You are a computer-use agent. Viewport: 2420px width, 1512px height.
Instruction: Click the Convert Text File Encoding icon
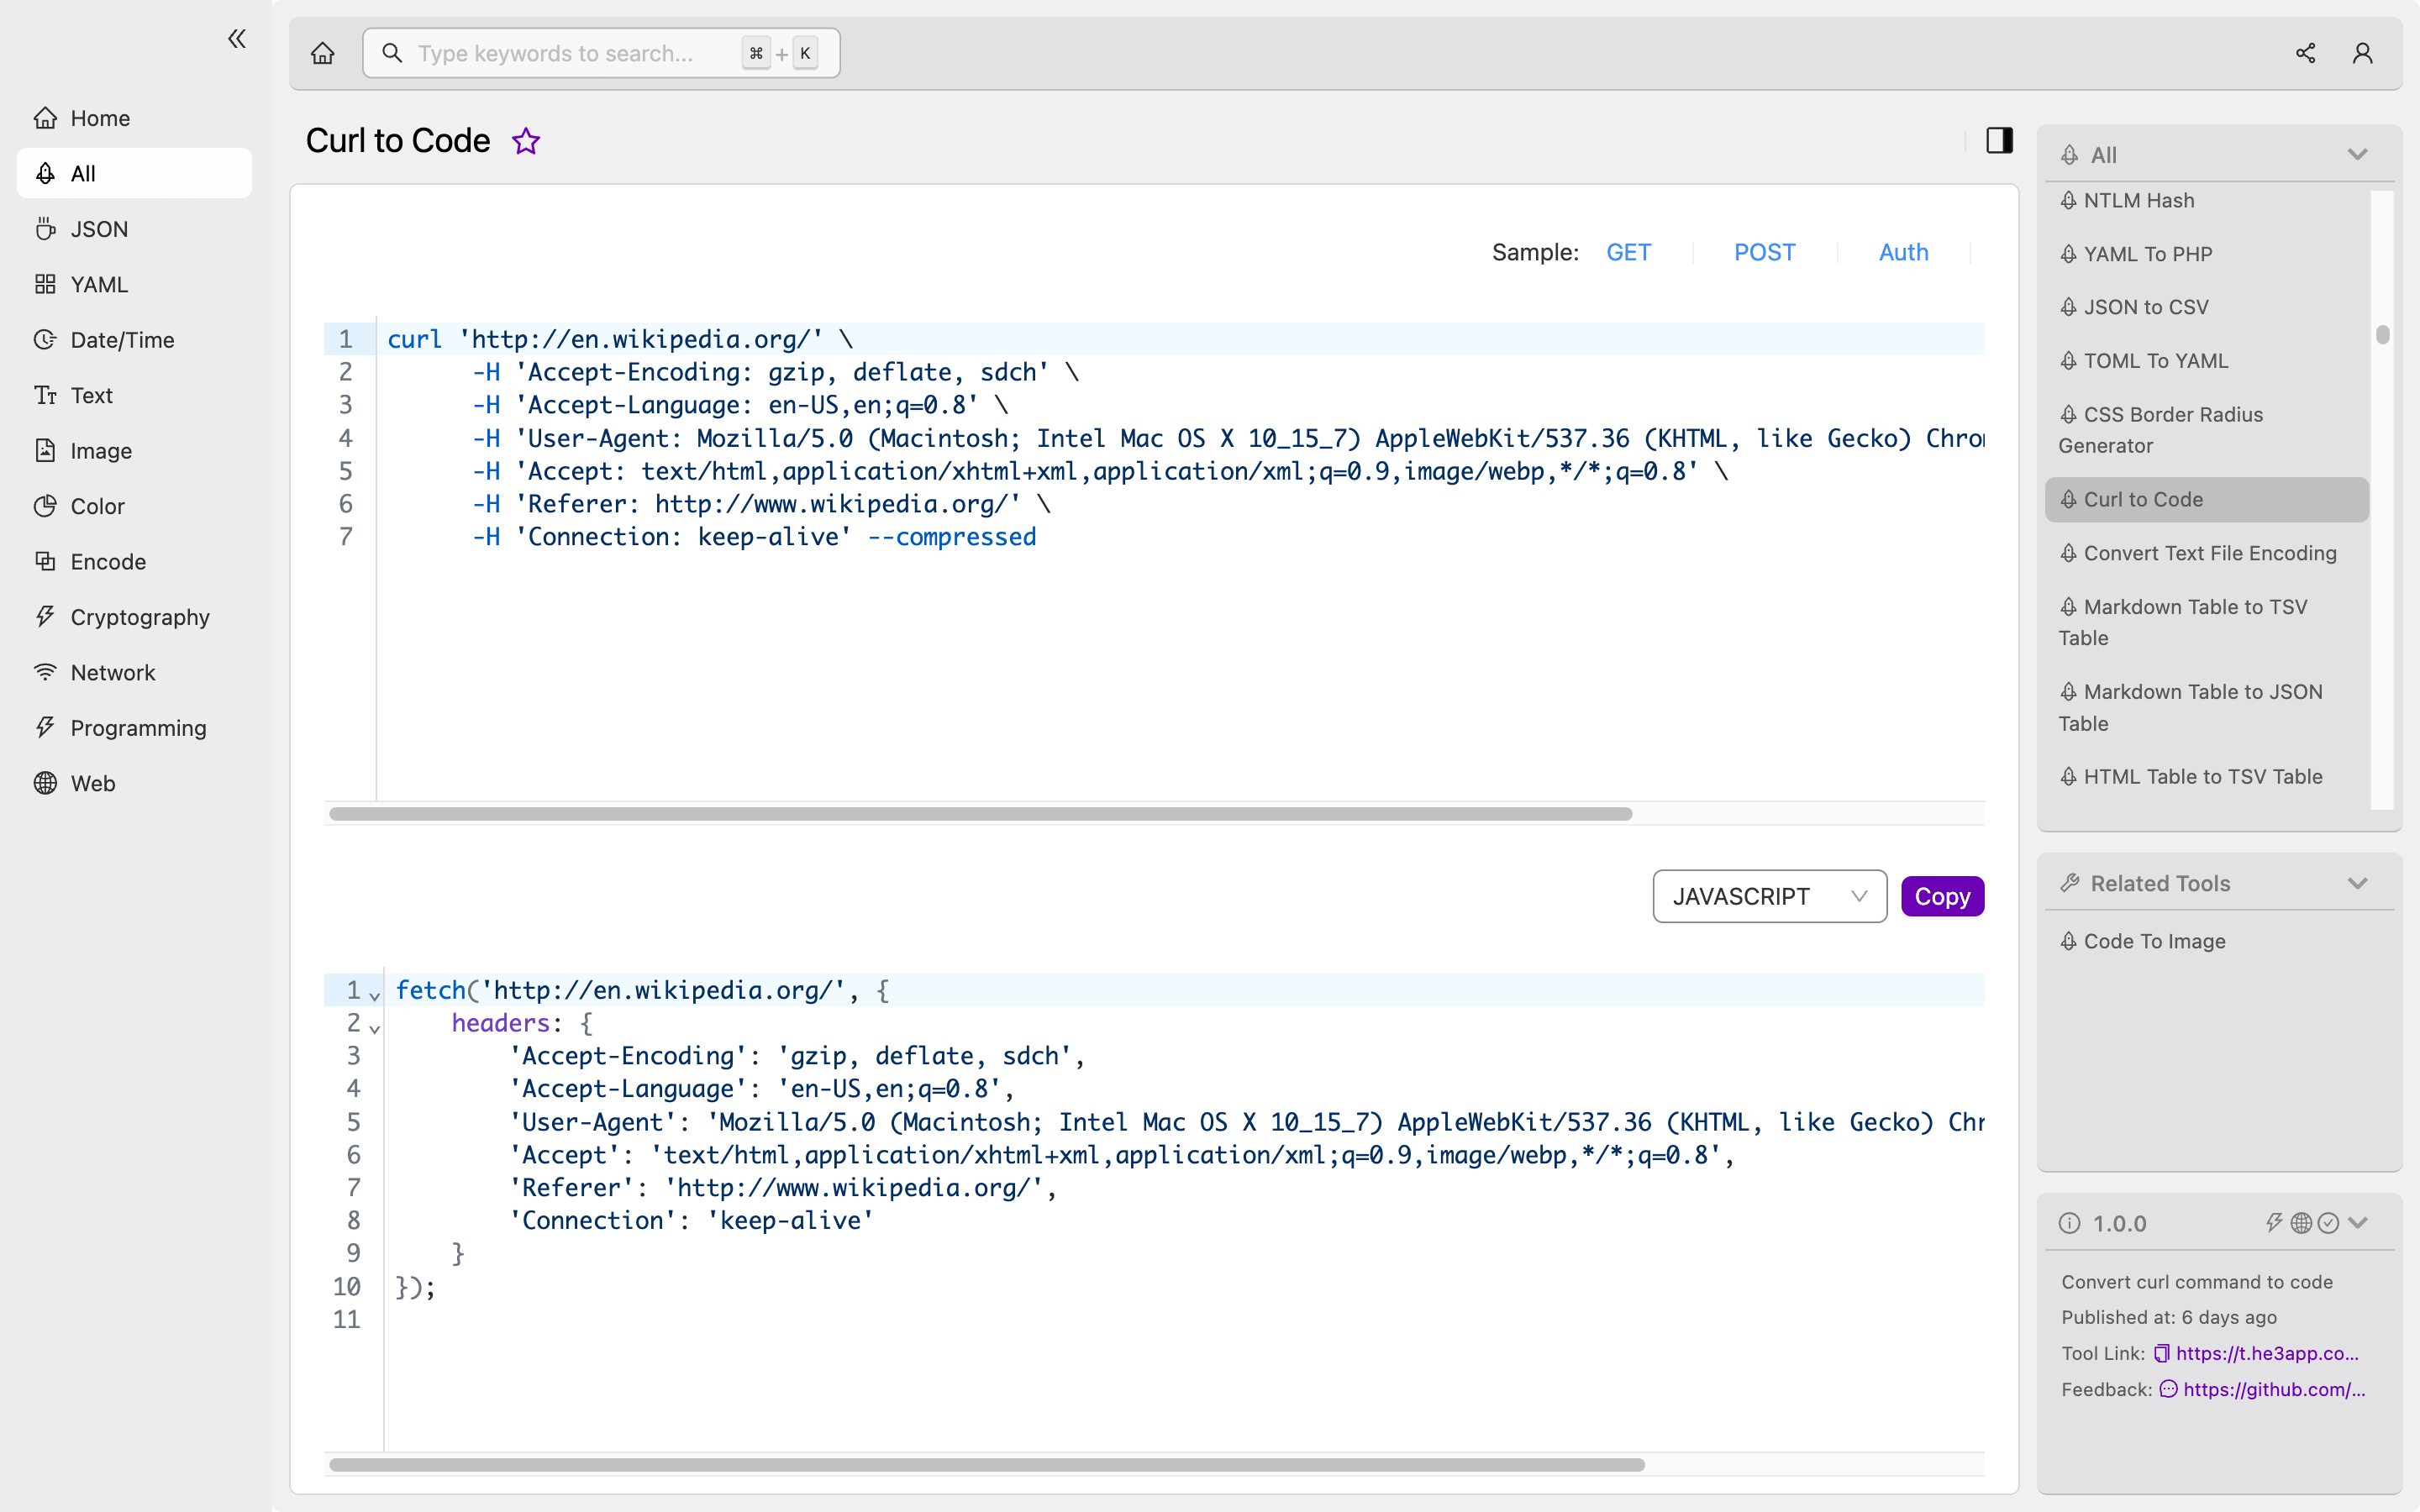(x=2070, y=552)
